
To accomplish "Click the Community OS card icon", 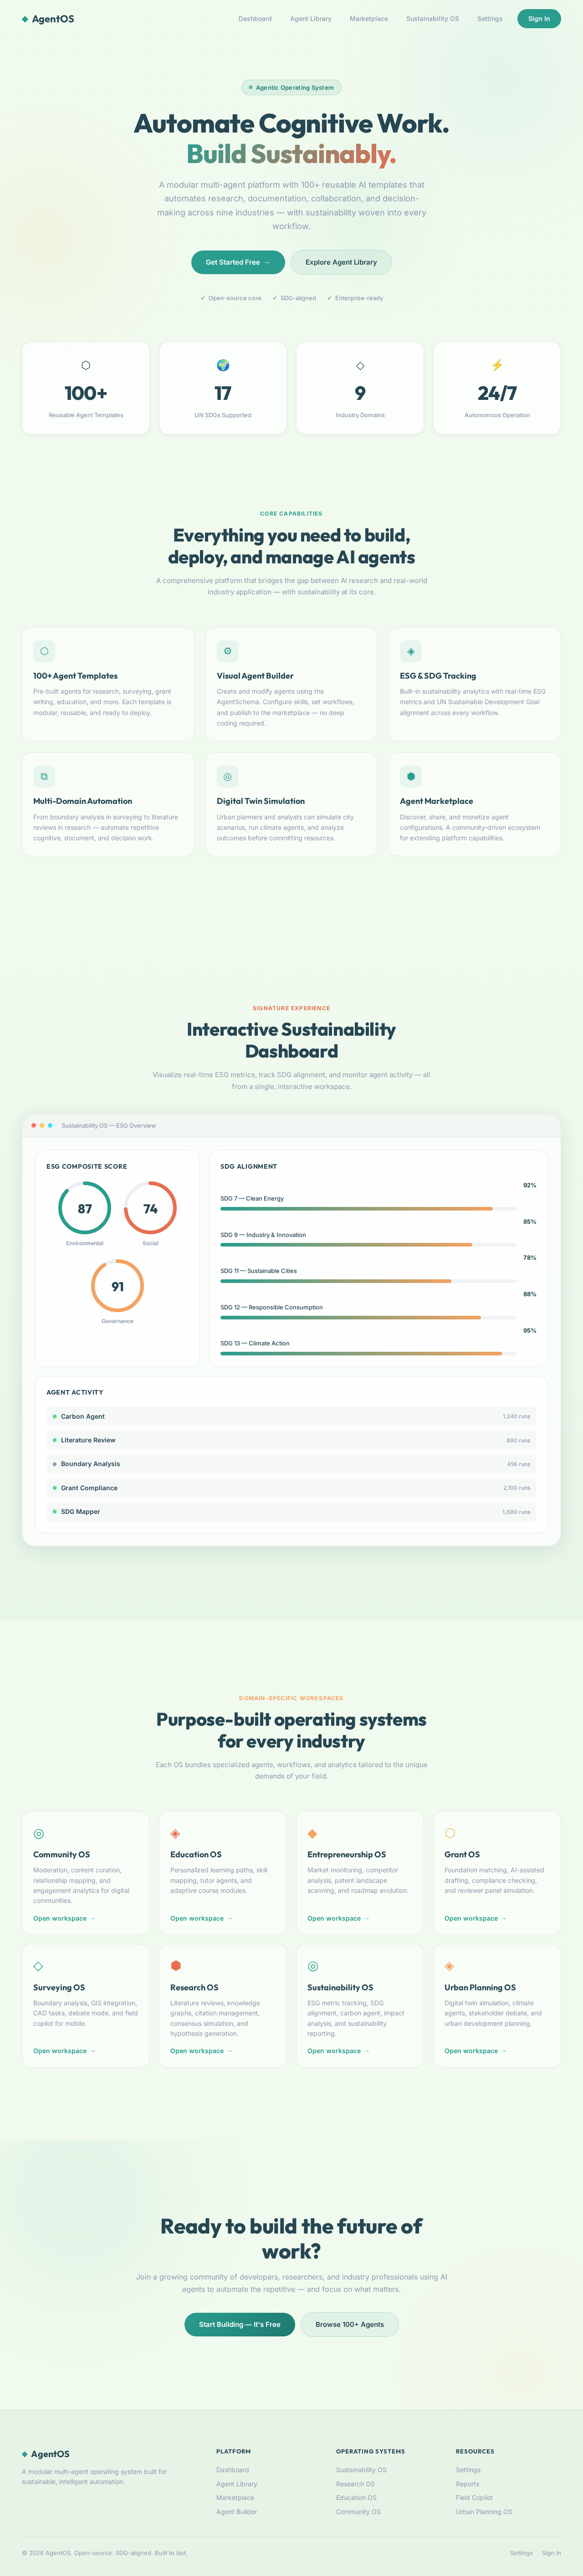I will [39, 1833].
